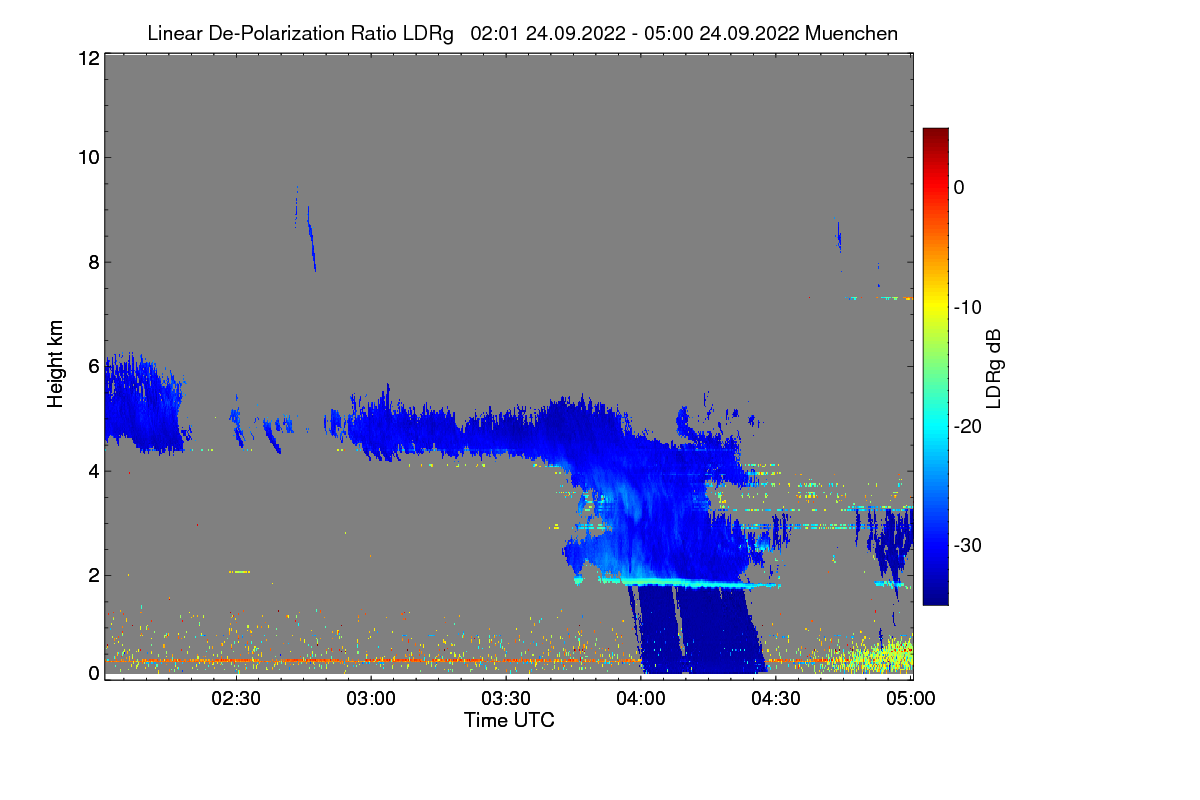The height and width of the screenshot is (800, 1200).
Task: Click the colorbar value '-30'
Action: (967, 546)
